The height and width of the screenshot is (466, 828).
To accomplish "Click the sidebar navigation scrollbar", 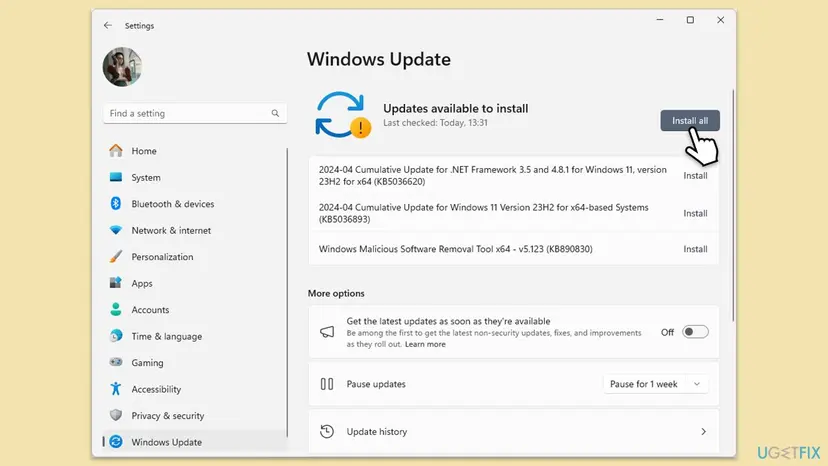I will 287,292.
